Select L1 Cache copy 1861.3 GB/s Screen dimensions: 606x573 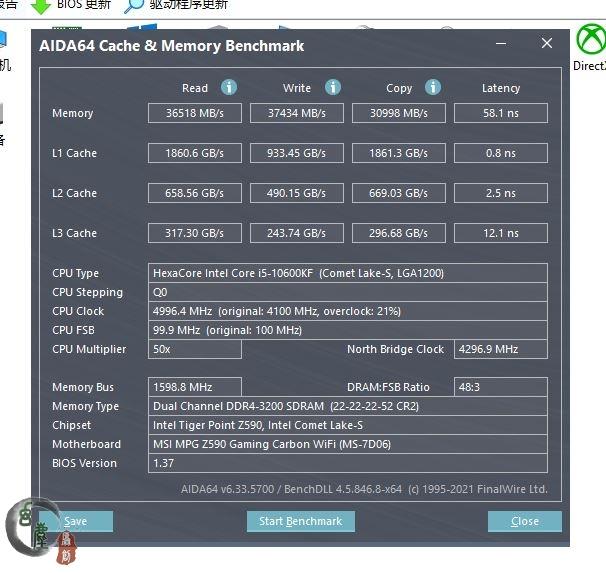(x=399, y=153)
